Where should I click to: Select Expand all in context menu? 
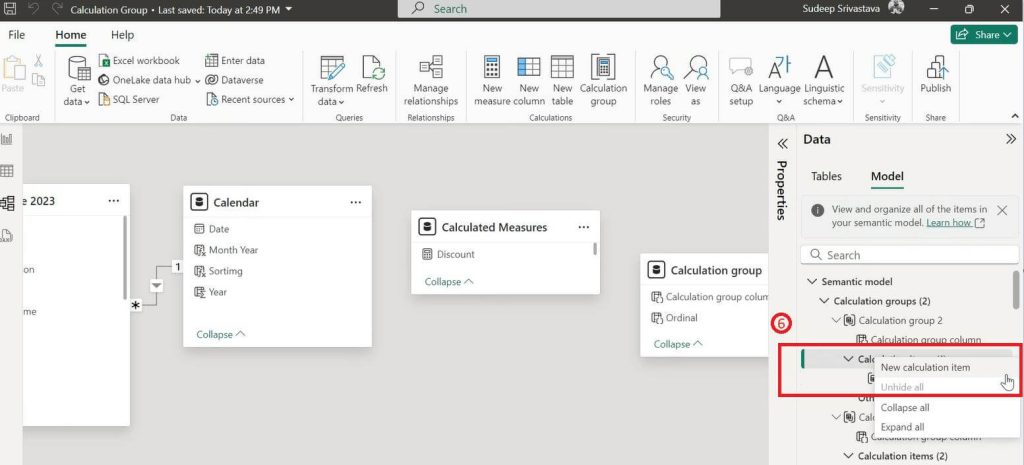click(x=903, y=427)
